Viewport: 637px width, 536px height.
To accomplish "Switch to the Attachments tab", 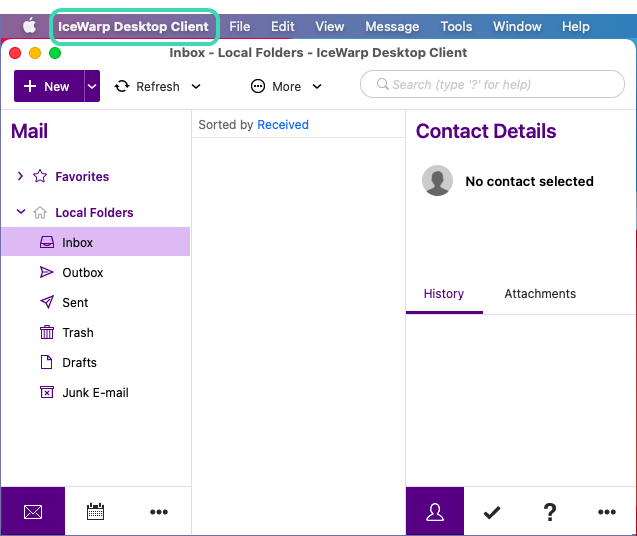I will click(540, 293).
